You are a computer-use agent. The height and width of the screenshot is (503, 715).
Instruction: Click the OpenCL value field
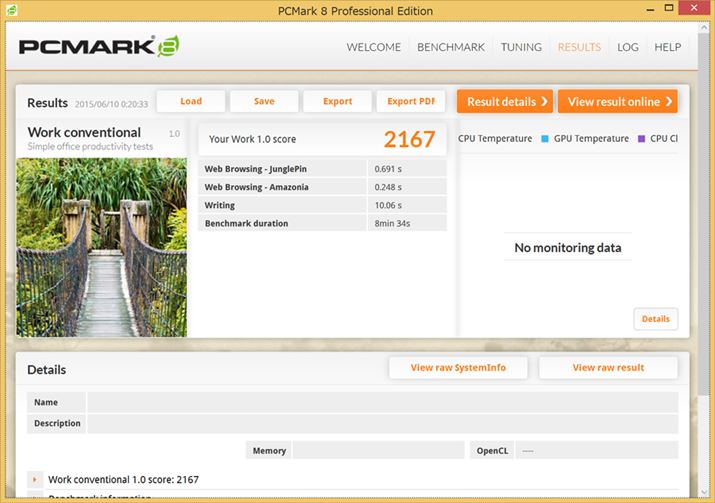pyautogui.click(x=597, y=450)
